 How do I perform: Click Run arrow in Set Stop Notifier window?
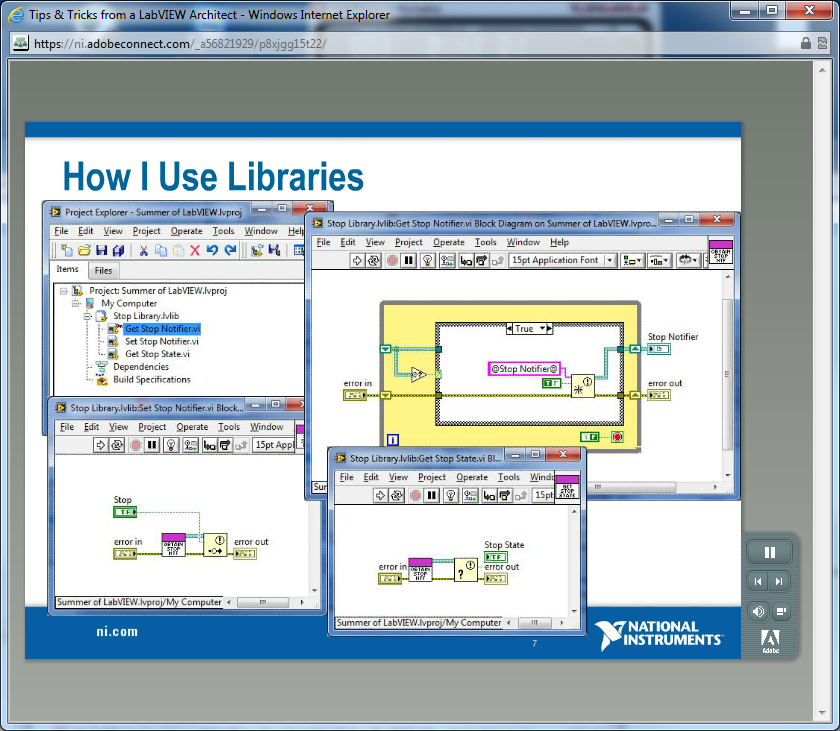point(100,445)
